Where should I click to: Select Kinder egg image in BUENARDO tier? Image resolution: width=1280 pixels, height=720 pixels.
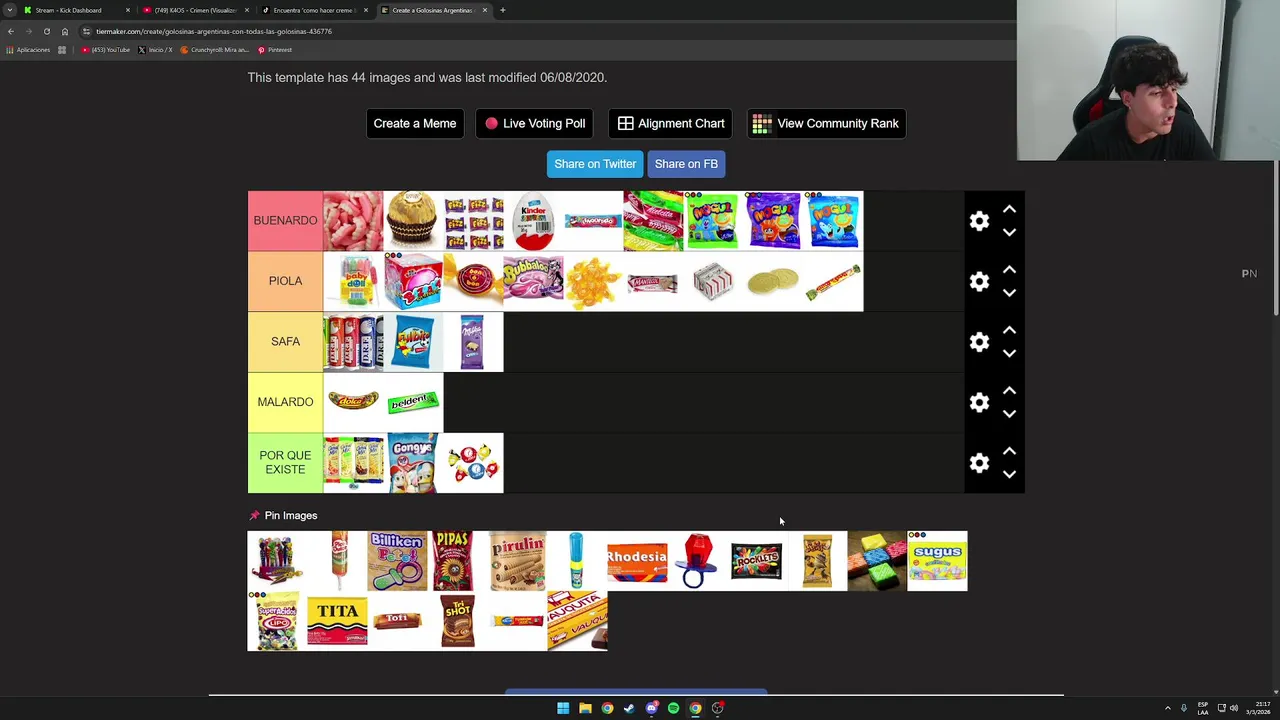533,220
